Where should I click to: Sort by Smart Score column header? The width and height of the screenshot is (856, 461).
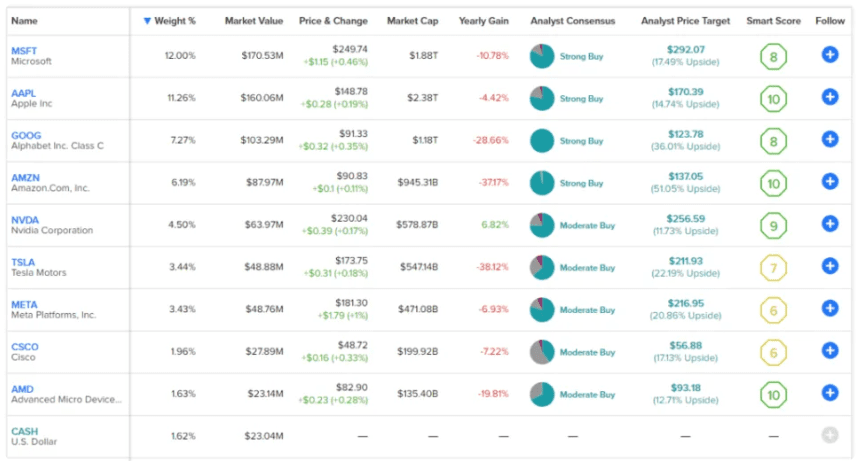point(774,21)
